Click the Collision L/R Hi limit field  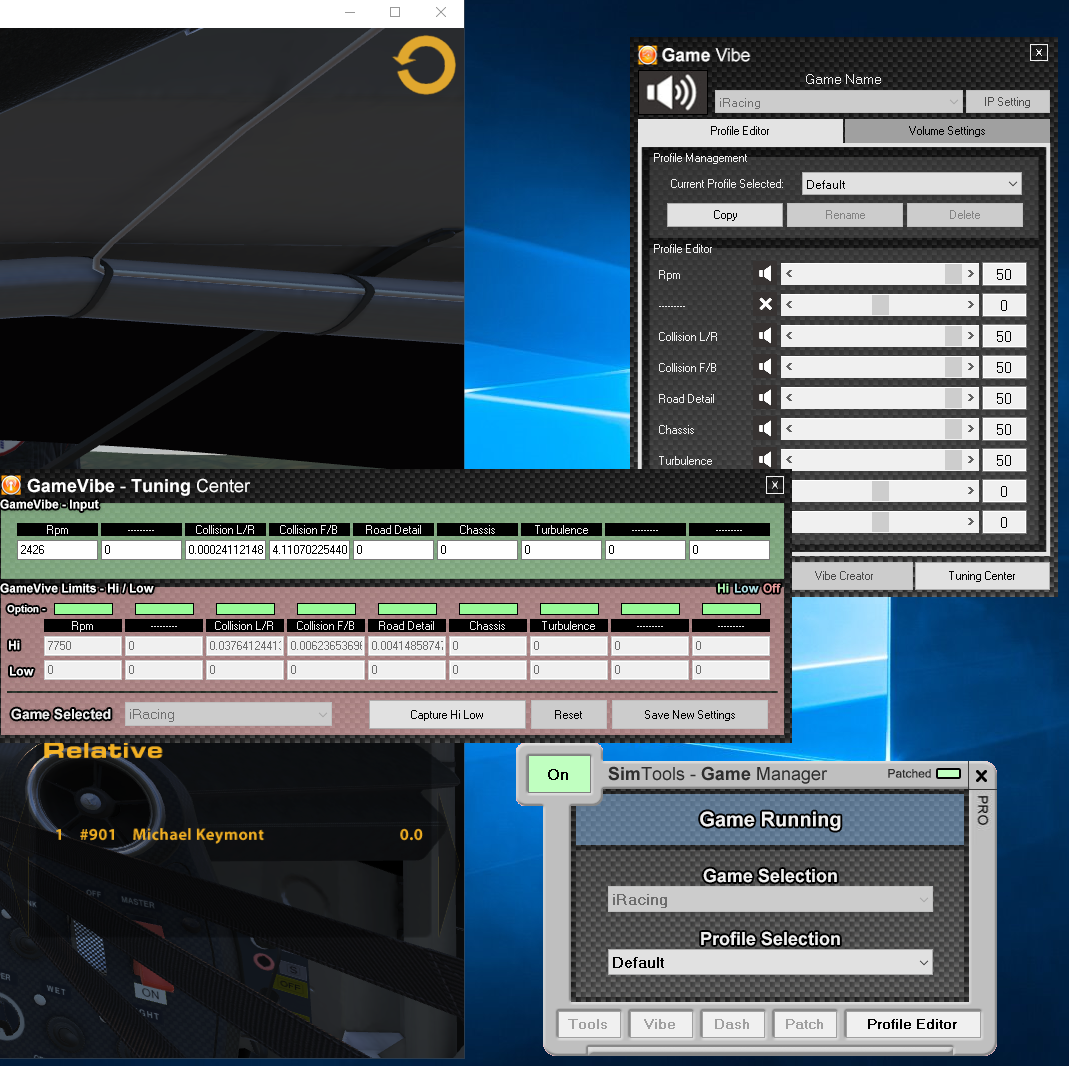[x=245, y=645]
